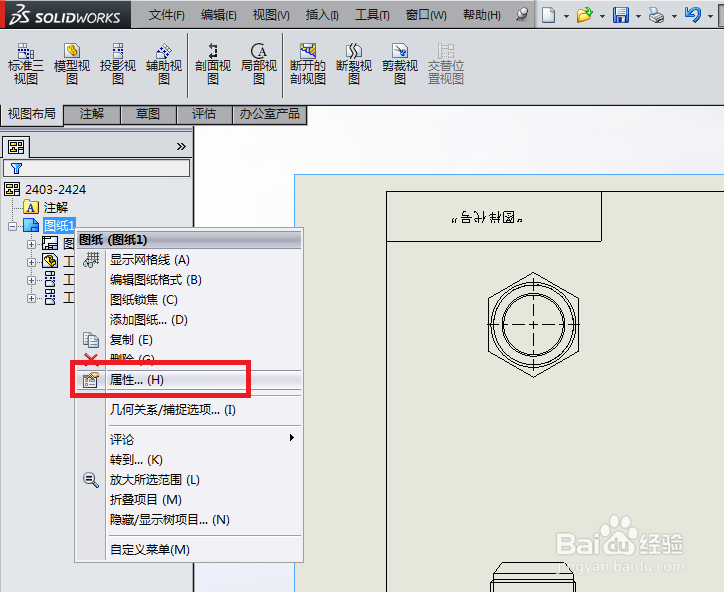The height and width of the screenshot is (592, 724).
Task: Open the 帮助(H) menu
Action: [x=482, y=15]
